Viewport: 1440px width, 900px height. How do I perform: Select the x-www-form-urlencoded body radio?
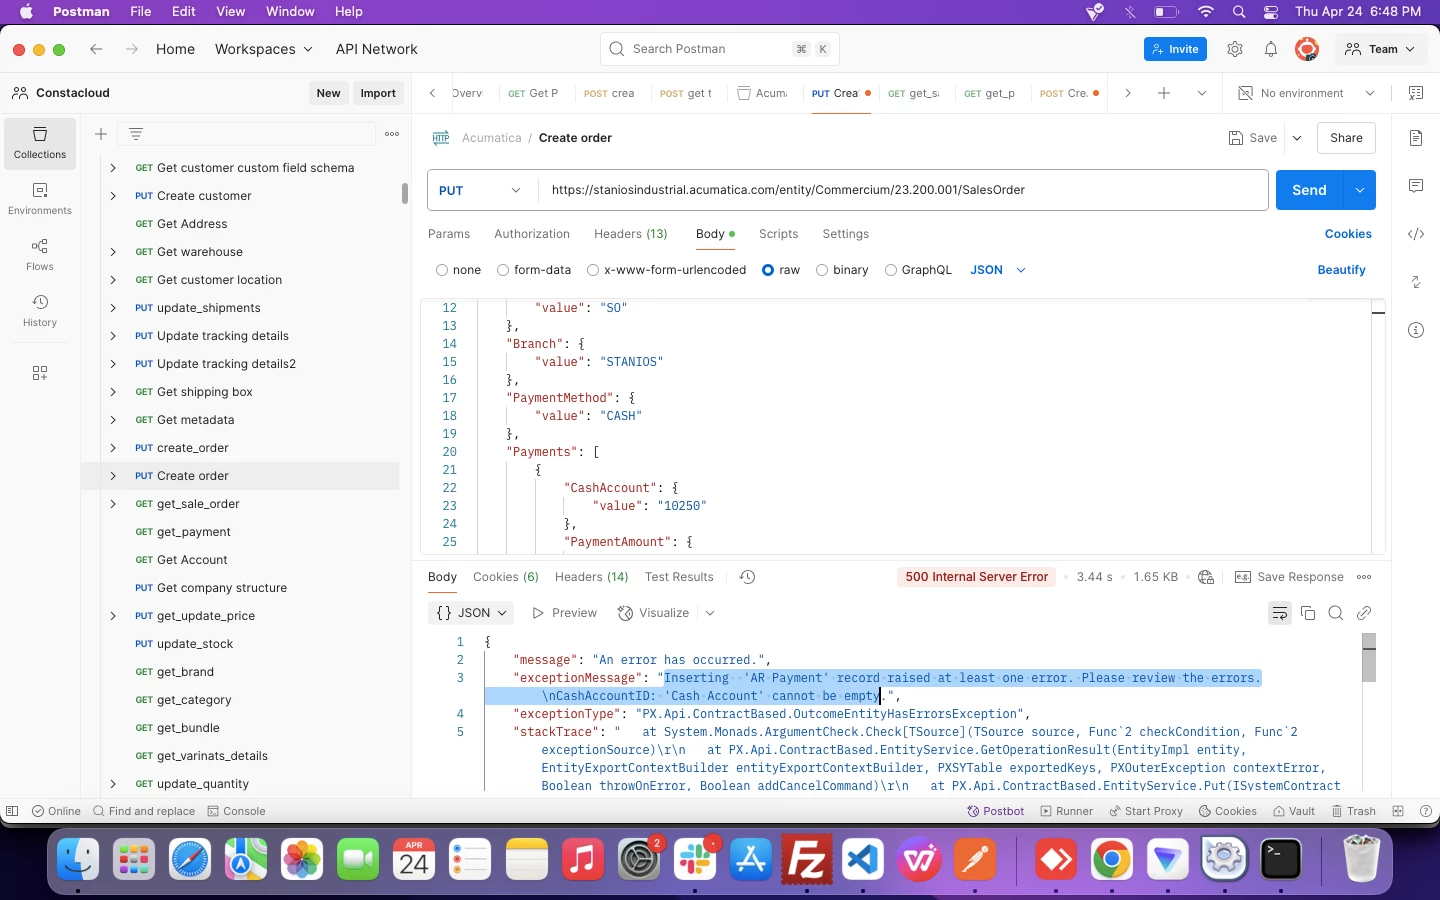tap(593, 270)
